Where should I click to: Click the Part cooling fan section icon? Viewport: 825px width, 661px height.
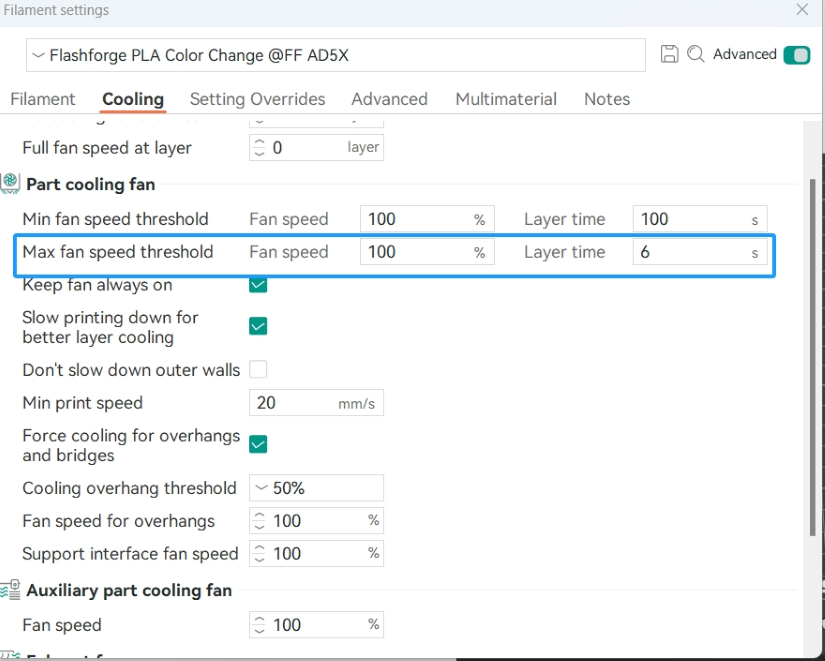coord(11,183)
